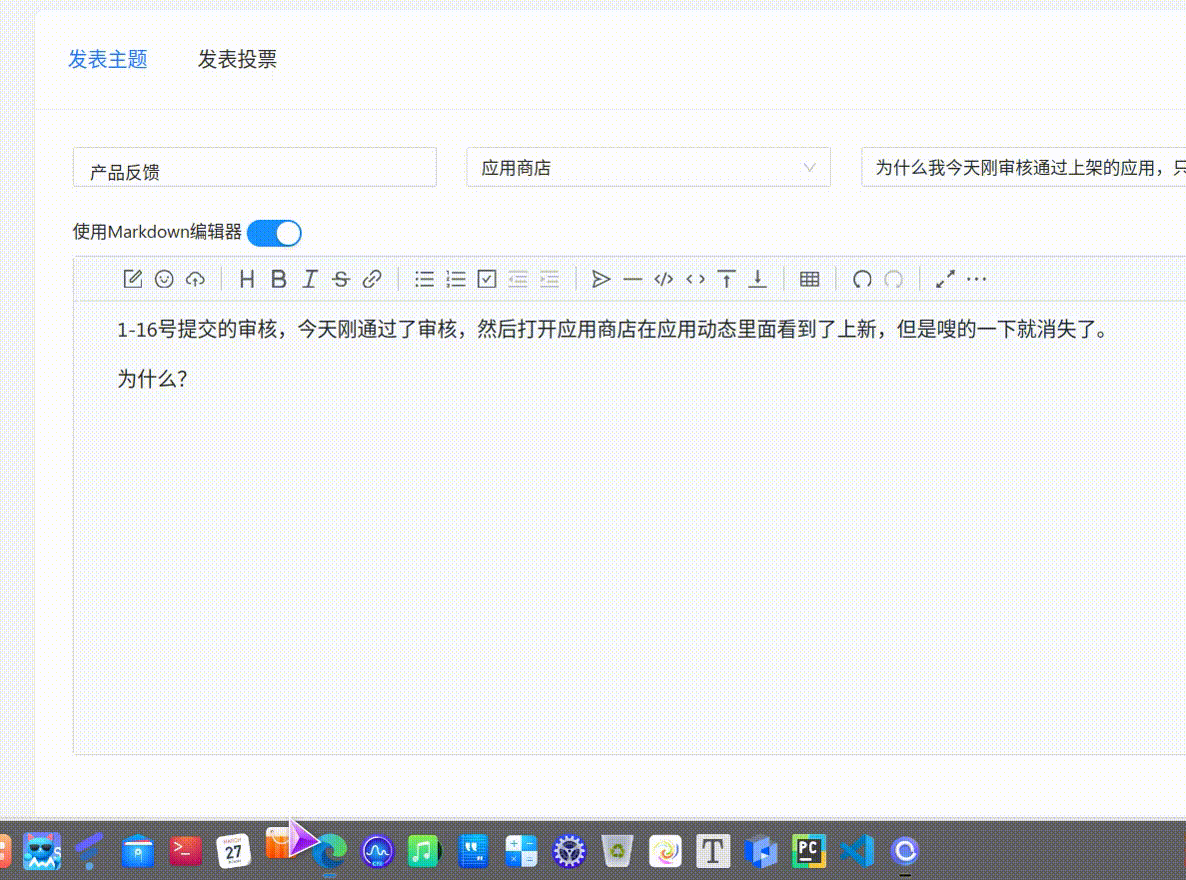Insert a task checklist
The width and height of the screenshot is (1186, 880).
pyautogui.click(x=487, y=279)
